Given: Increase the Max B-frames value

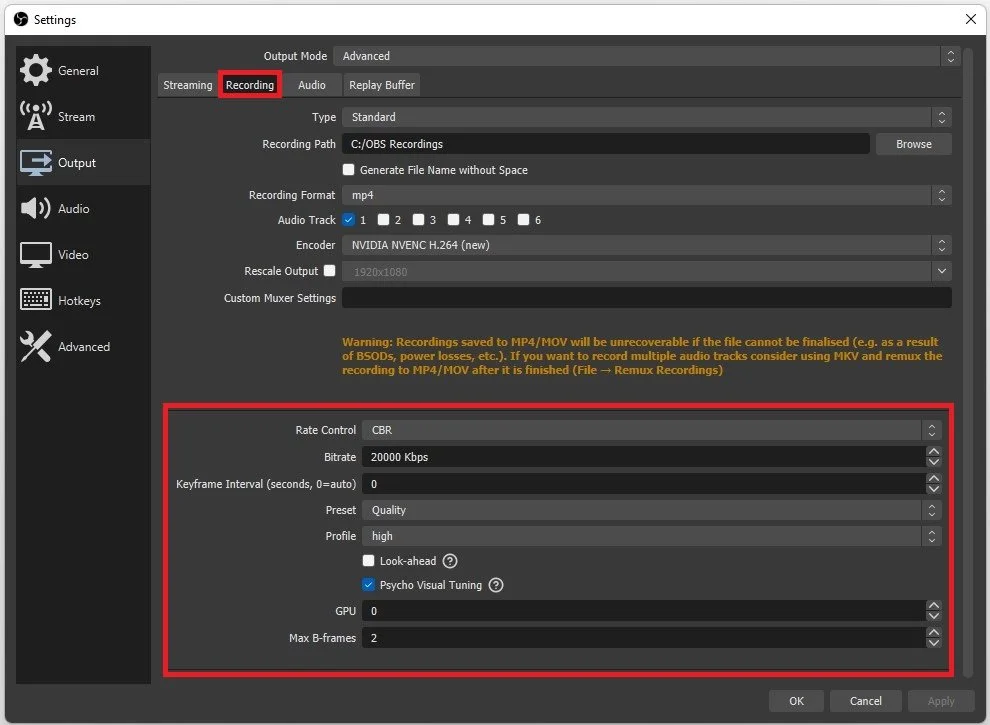Looking at the screenshot, I should [x=934, y=633].
